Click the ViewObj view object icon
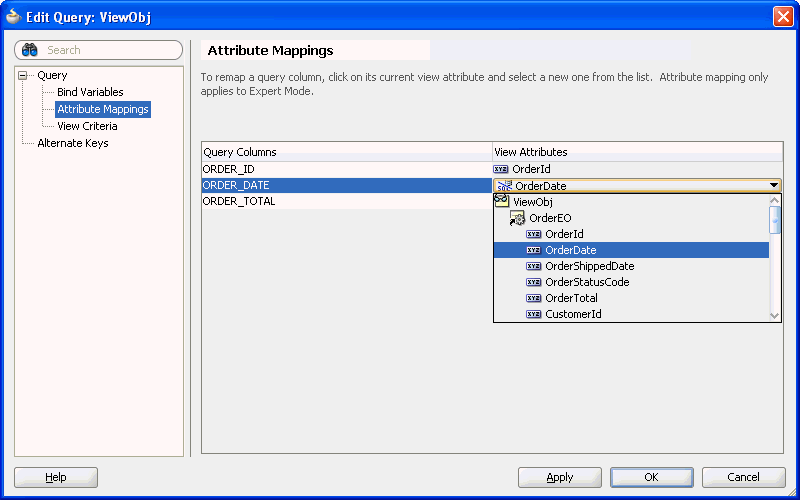Image resolution: width=800 pixels, height=500 pixels. click(x=502, y=201)
